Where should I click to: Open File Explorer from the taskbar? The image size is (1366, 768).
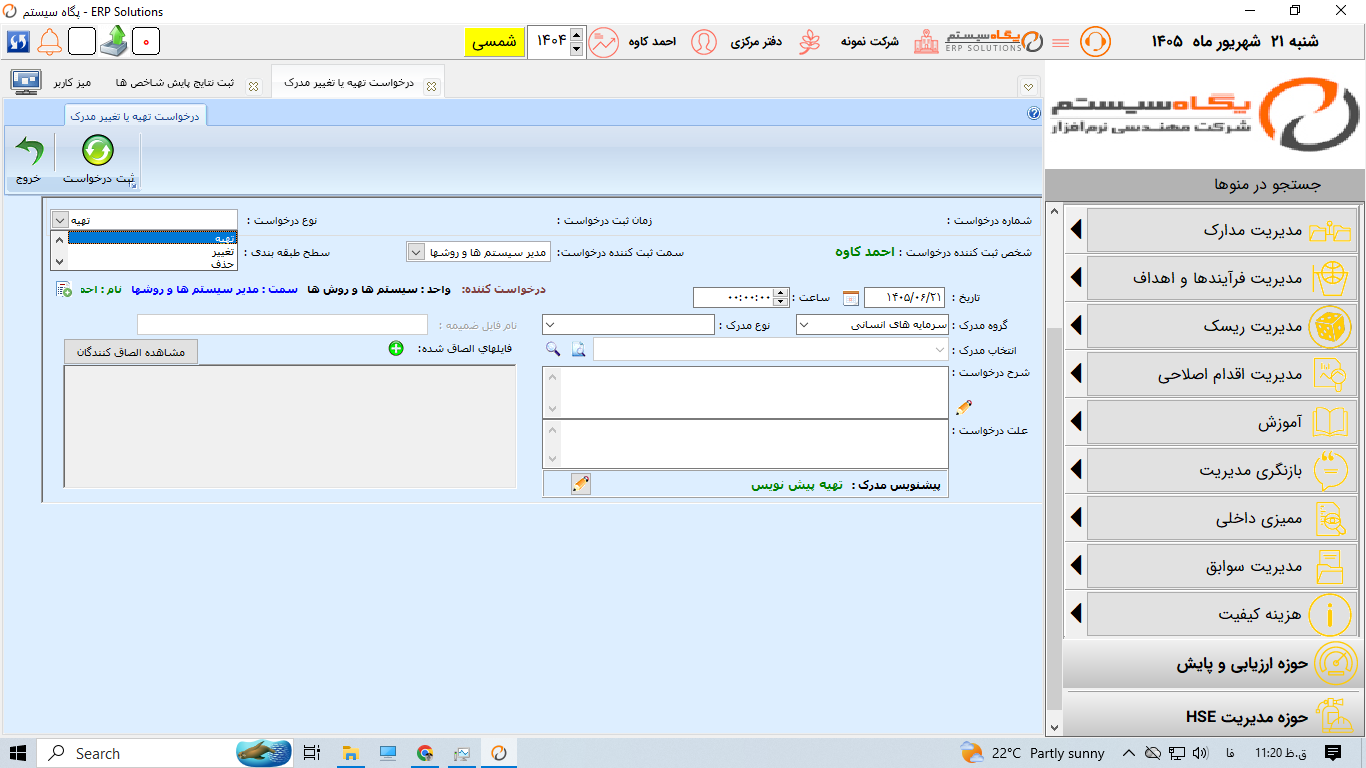[x=350, y=753]
